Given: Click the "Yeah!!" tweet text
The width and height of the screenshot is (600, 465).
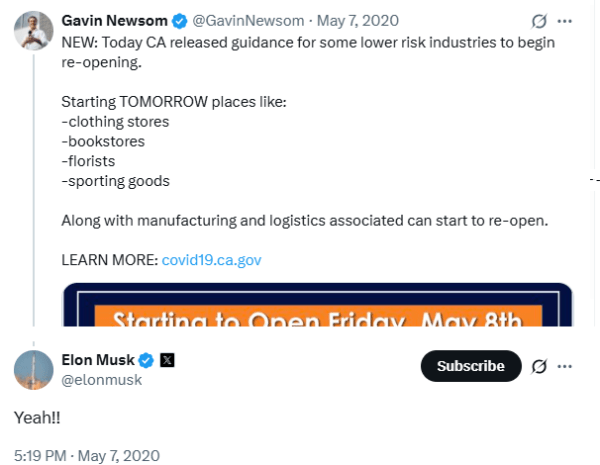Looking at the screenshot, I should [x=37, y=415].
